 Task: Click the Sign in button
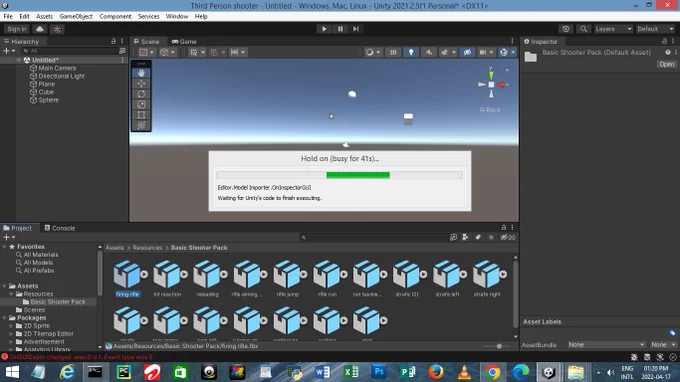coord(17,29)
